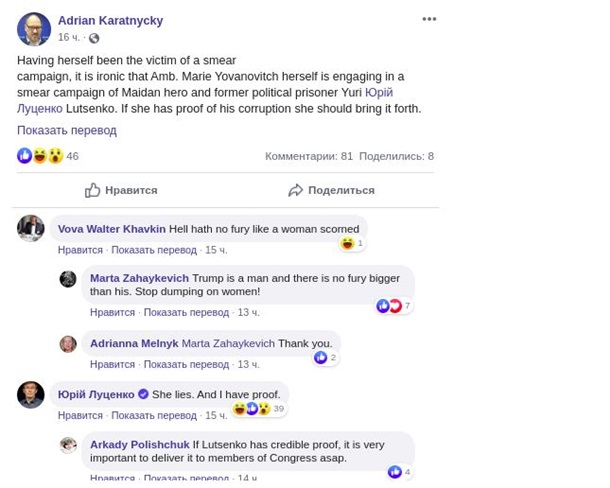This screenshot has height=488, width=610.
Task: Open Vova Walter Khavkin's avatar
Action: point(31,228)
